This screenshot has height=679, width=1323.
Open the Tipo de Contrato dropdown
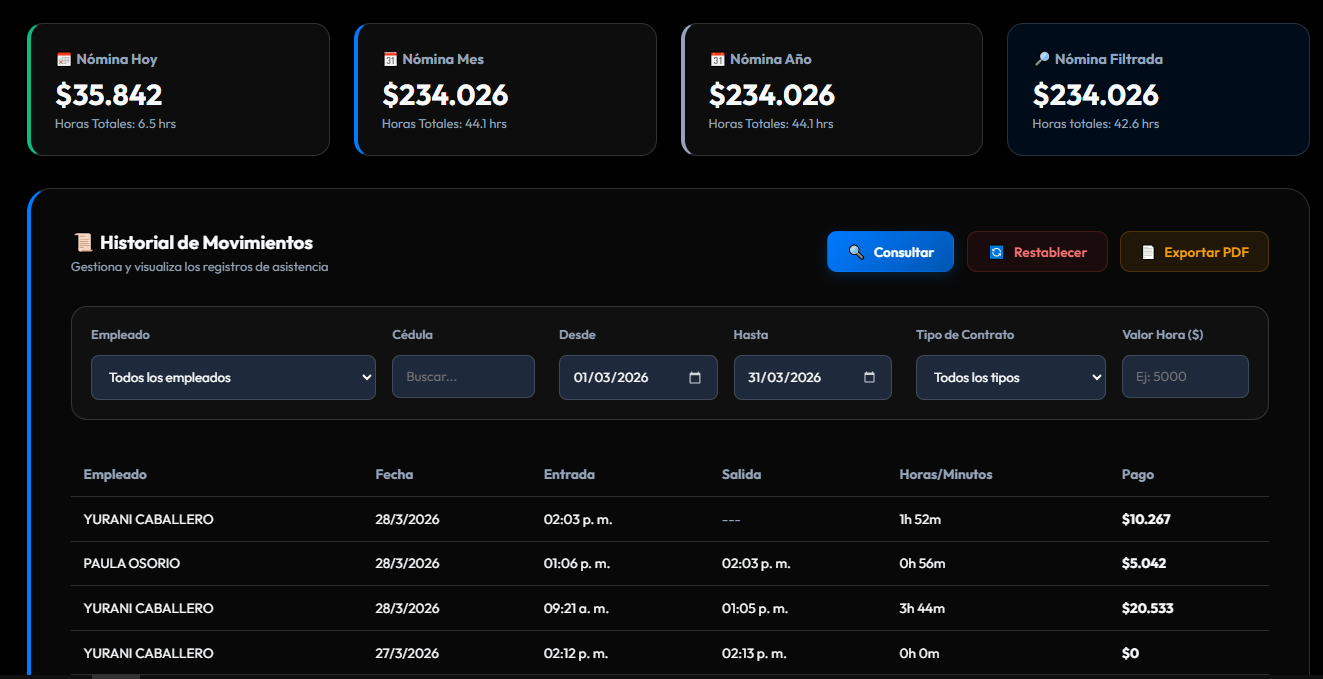[x=1010, y=378]
